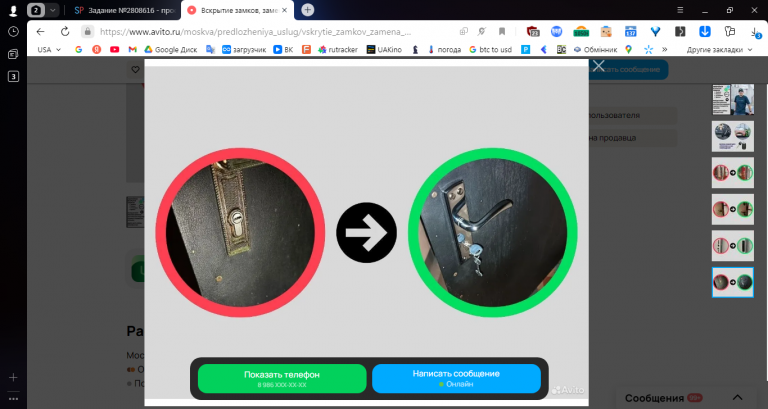The image size is (768, 409).
Task: Show more bookmarks with double chevron
Action: point(664,49)
